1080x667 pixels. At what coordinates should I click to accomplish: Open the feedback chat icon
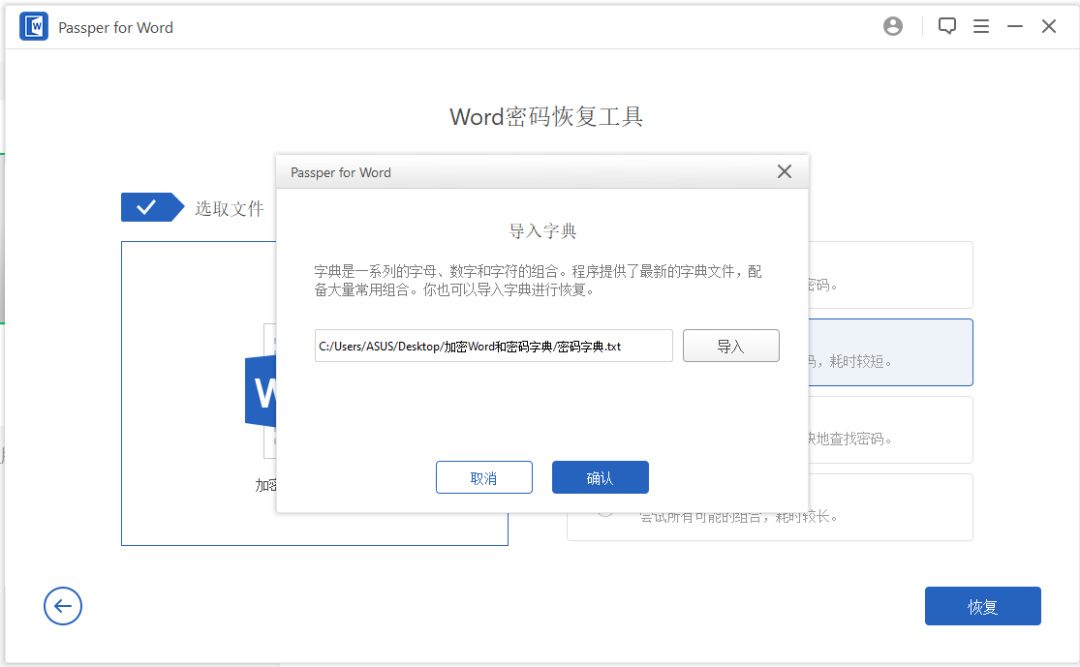point(947,26)
